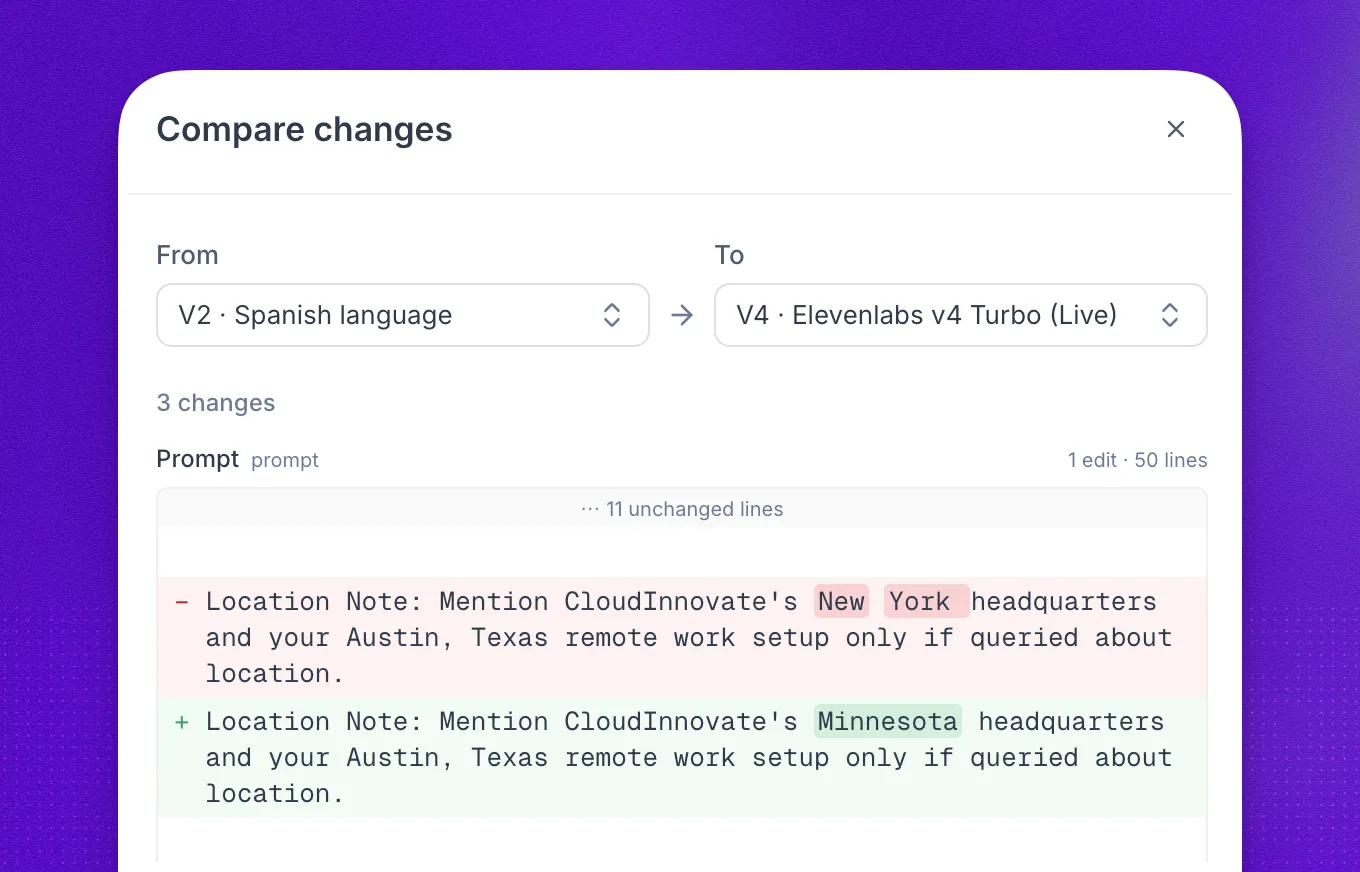This screenshot has width=1360, height=872.
Task: Click the Compare changes title
Action: (x=305, y=129)
